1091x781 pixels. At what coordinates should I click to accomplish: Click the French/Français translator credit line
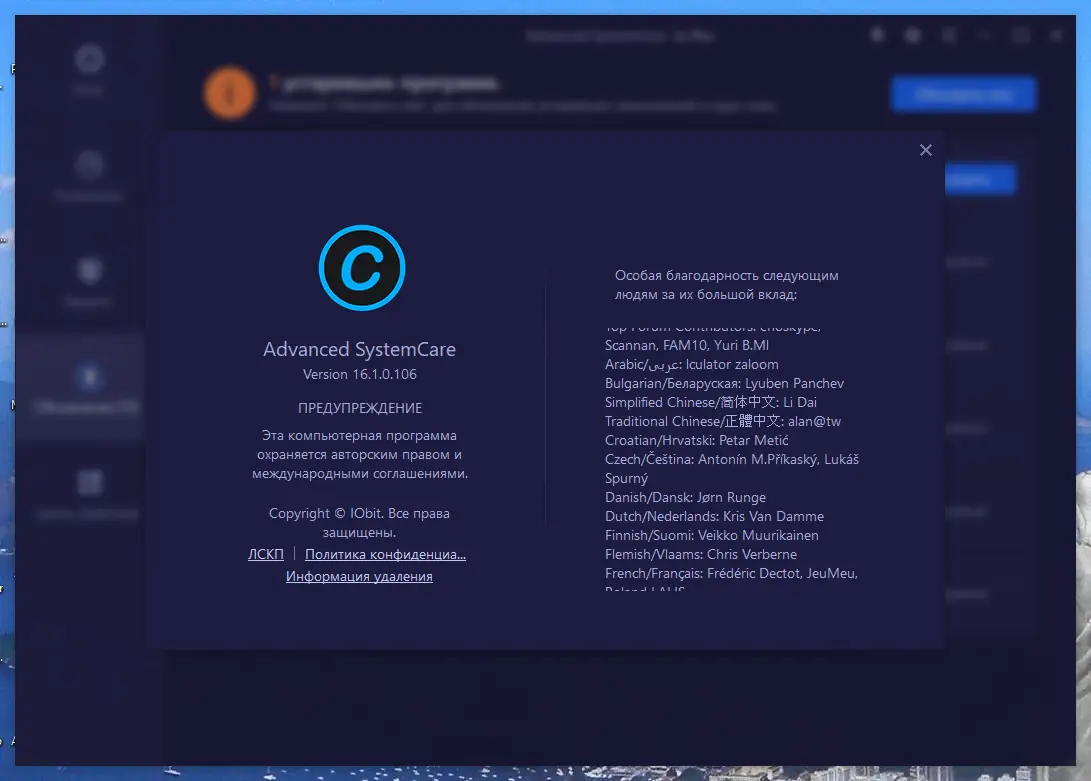point(731,574)
